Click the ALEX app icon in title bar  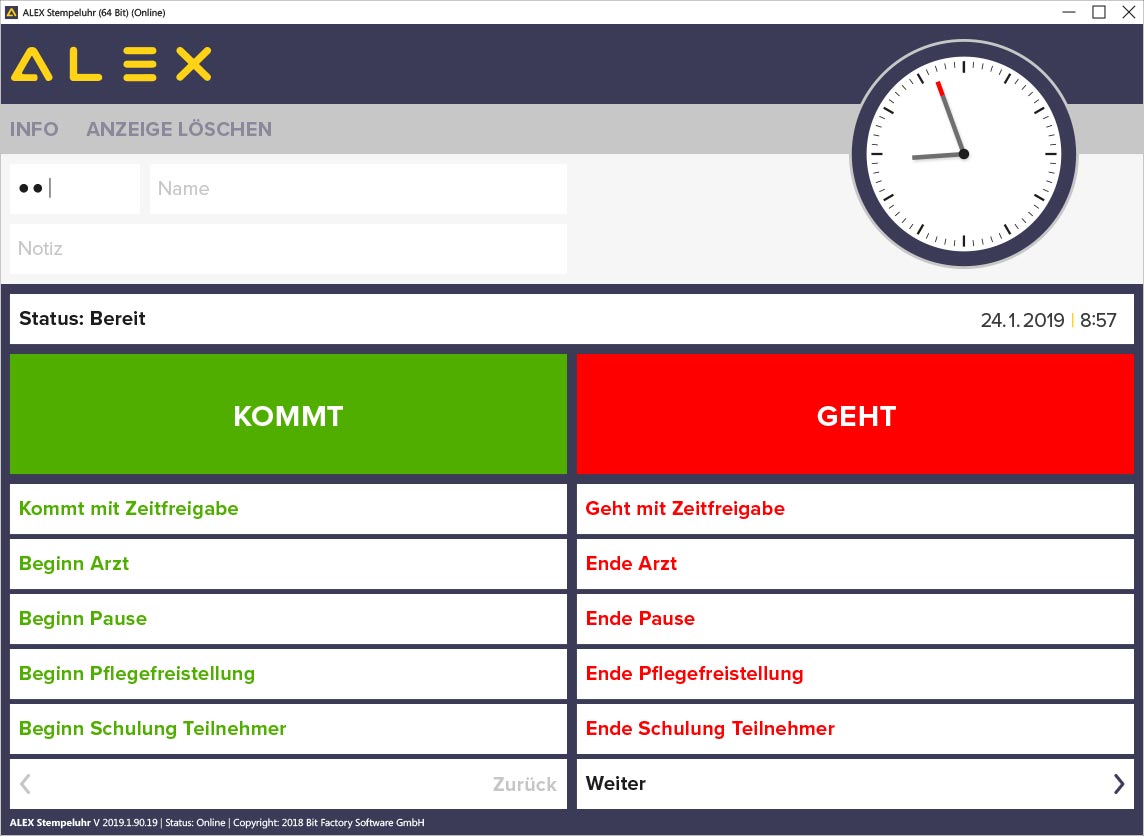(x=12, y=12)
